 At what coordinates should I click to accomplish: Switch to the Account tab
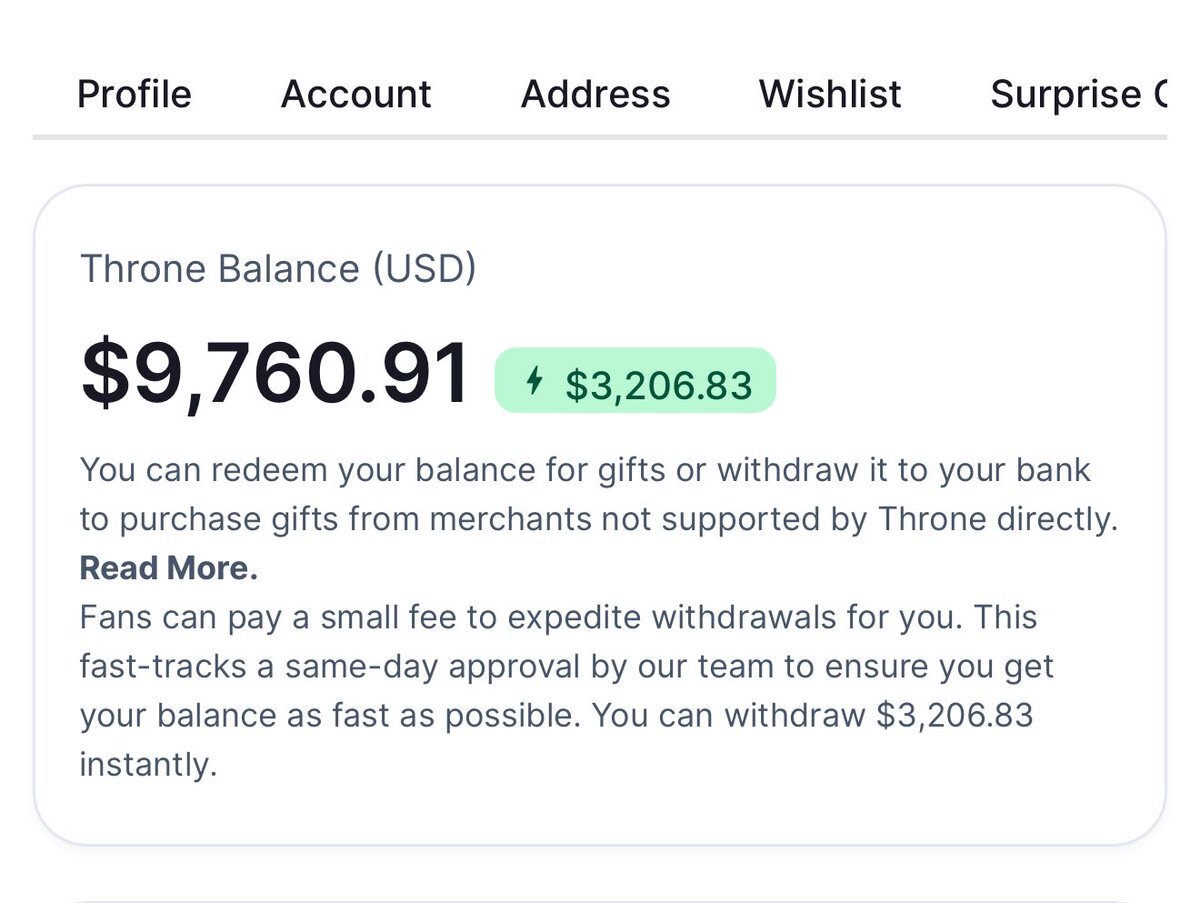(x=356, y=94)
